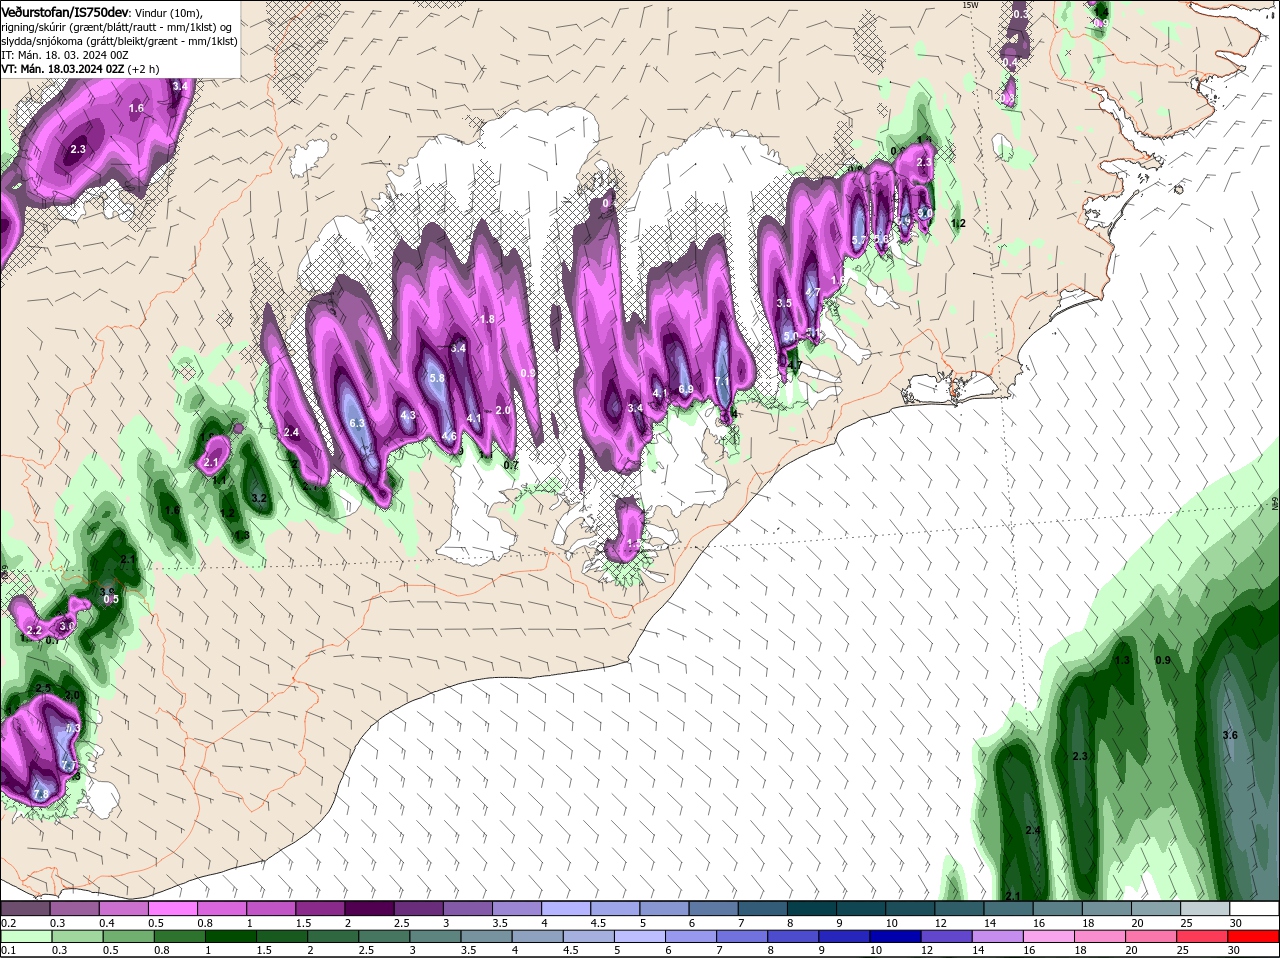This screenshot has height=958, width=1280.
Task: Click the '30' label on the lower scale
Action: [1236, 950]
